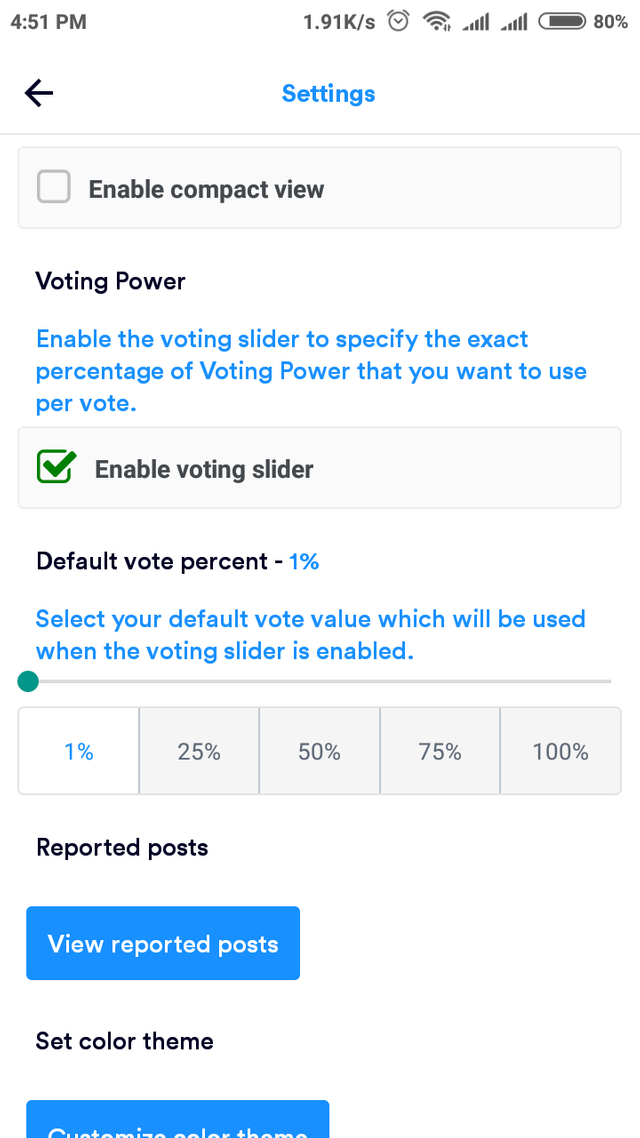Open the alarm icon in the status bar
Viewport: 640px width, 1138px height.
pos(397,20)
